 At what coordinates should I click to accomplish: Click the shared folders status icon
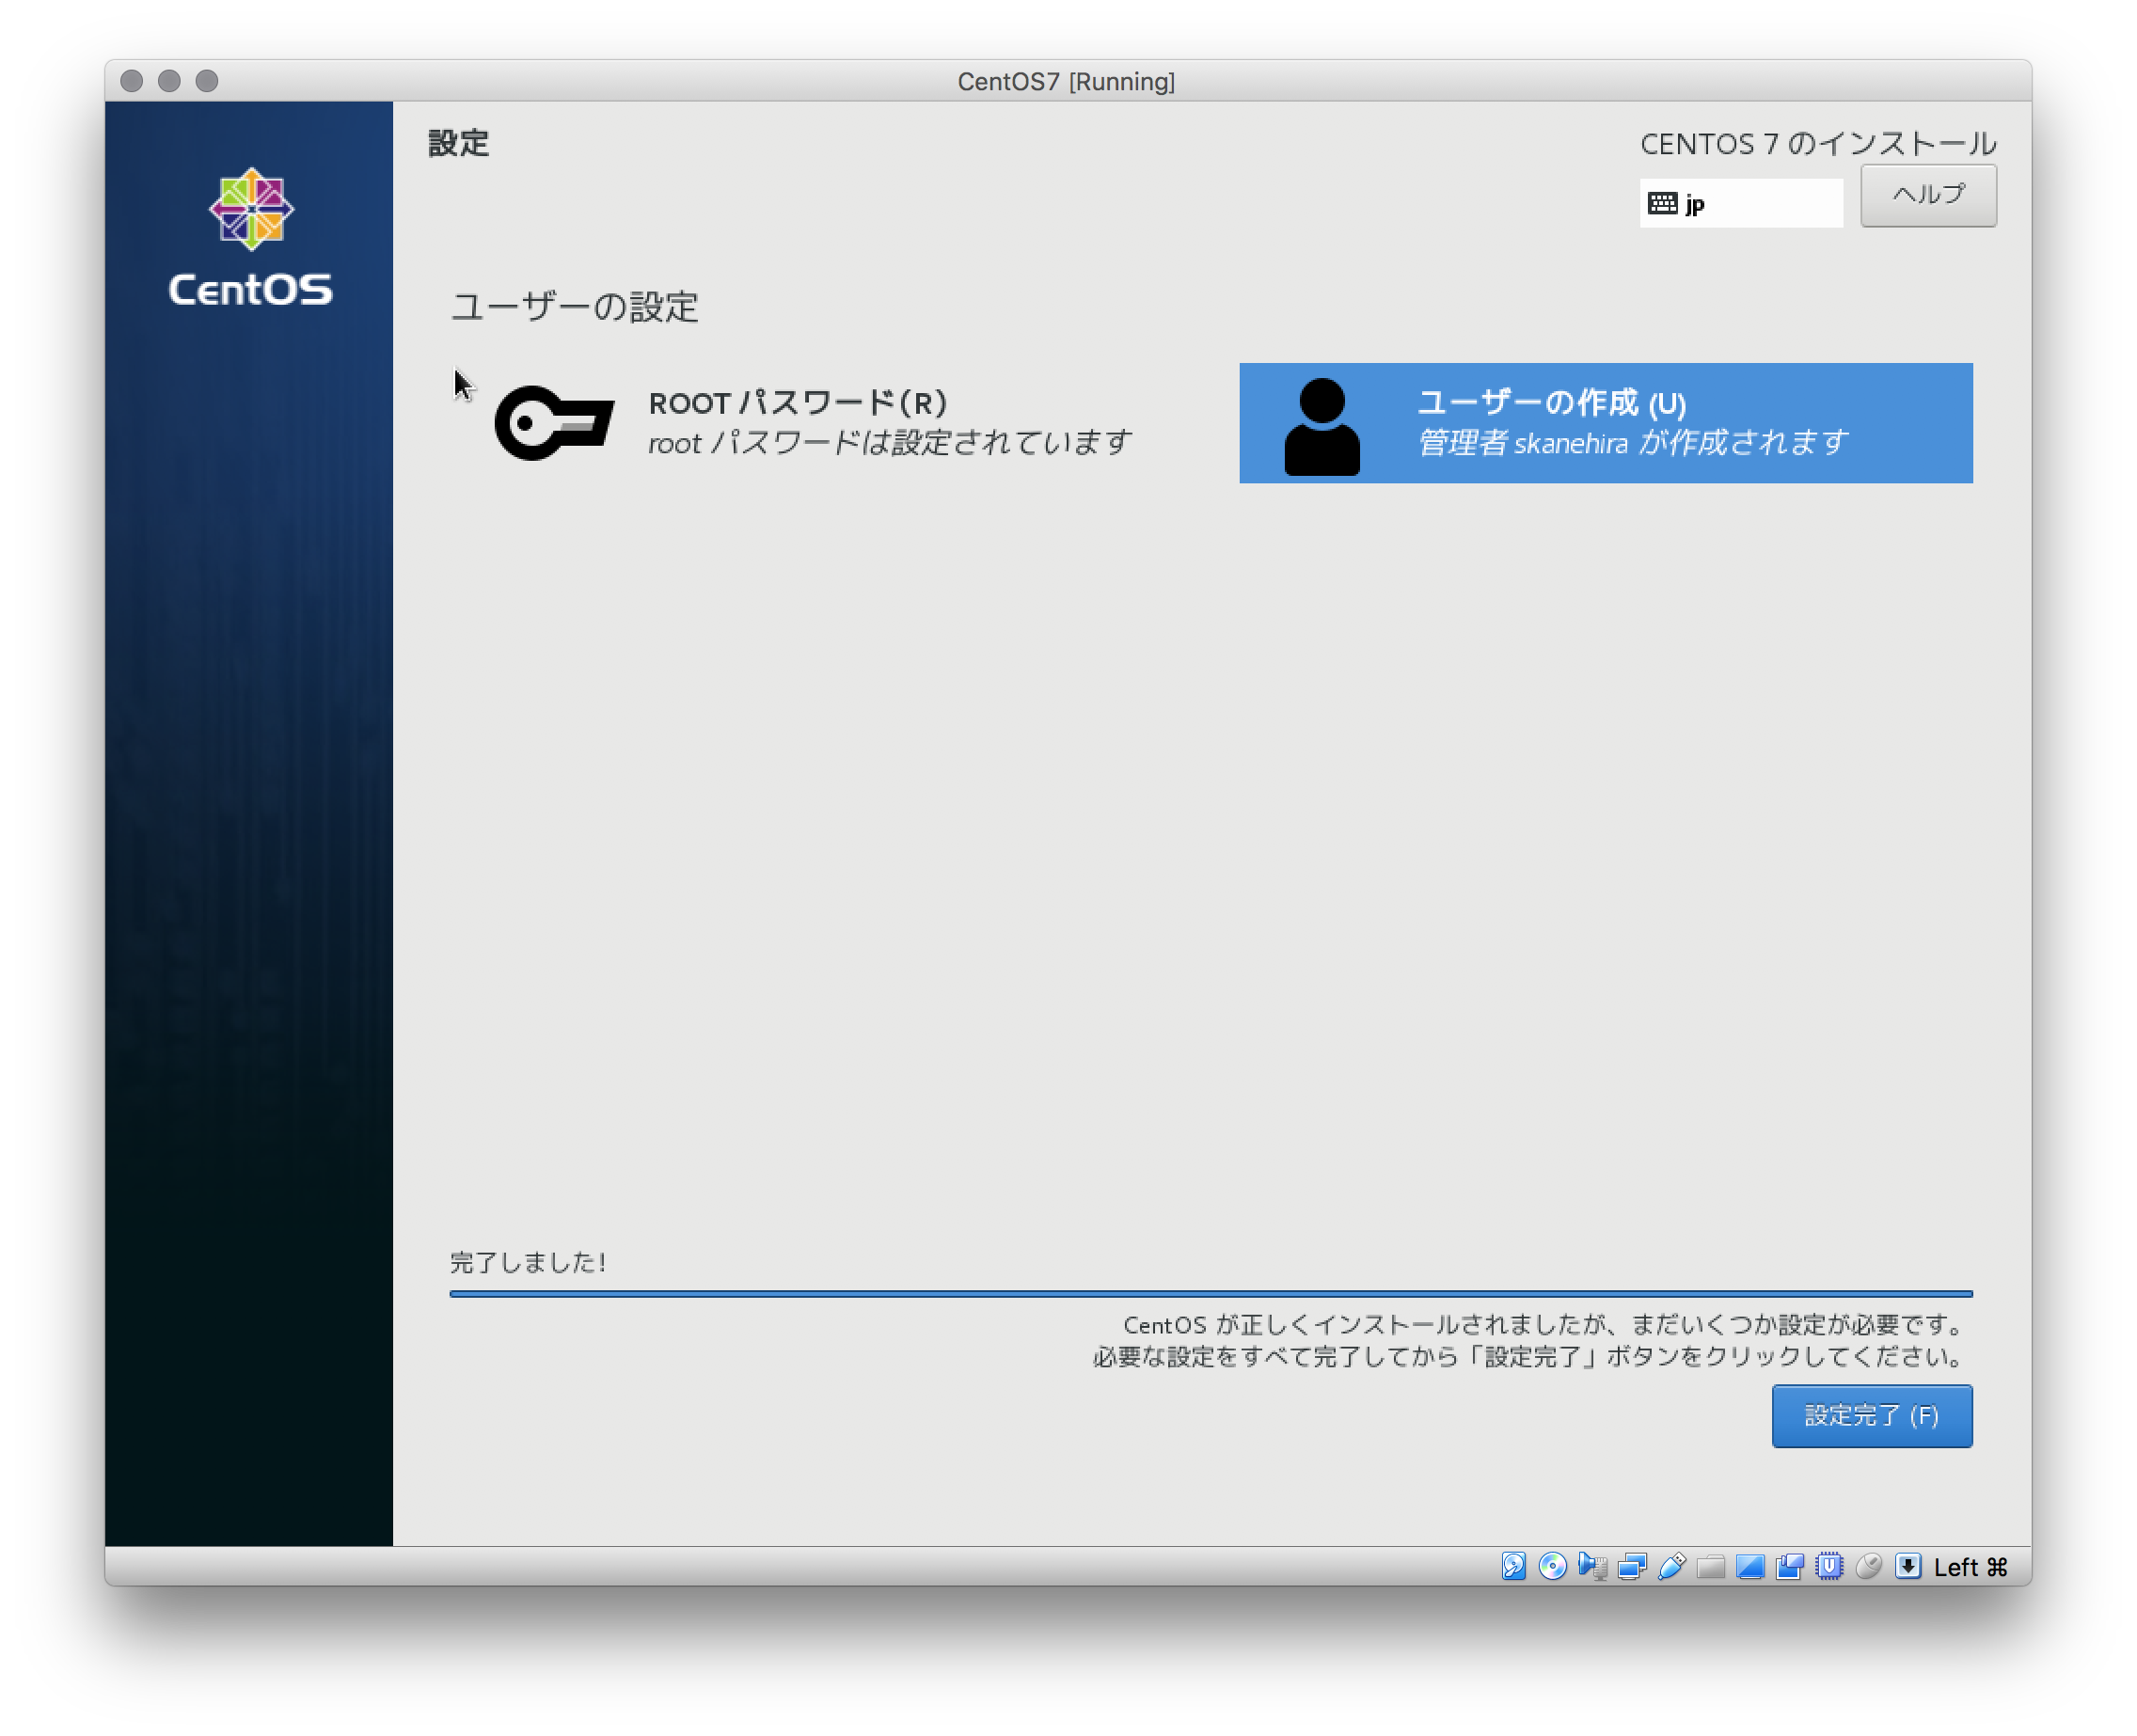pyautogui.click(x=1710, y=1566)
